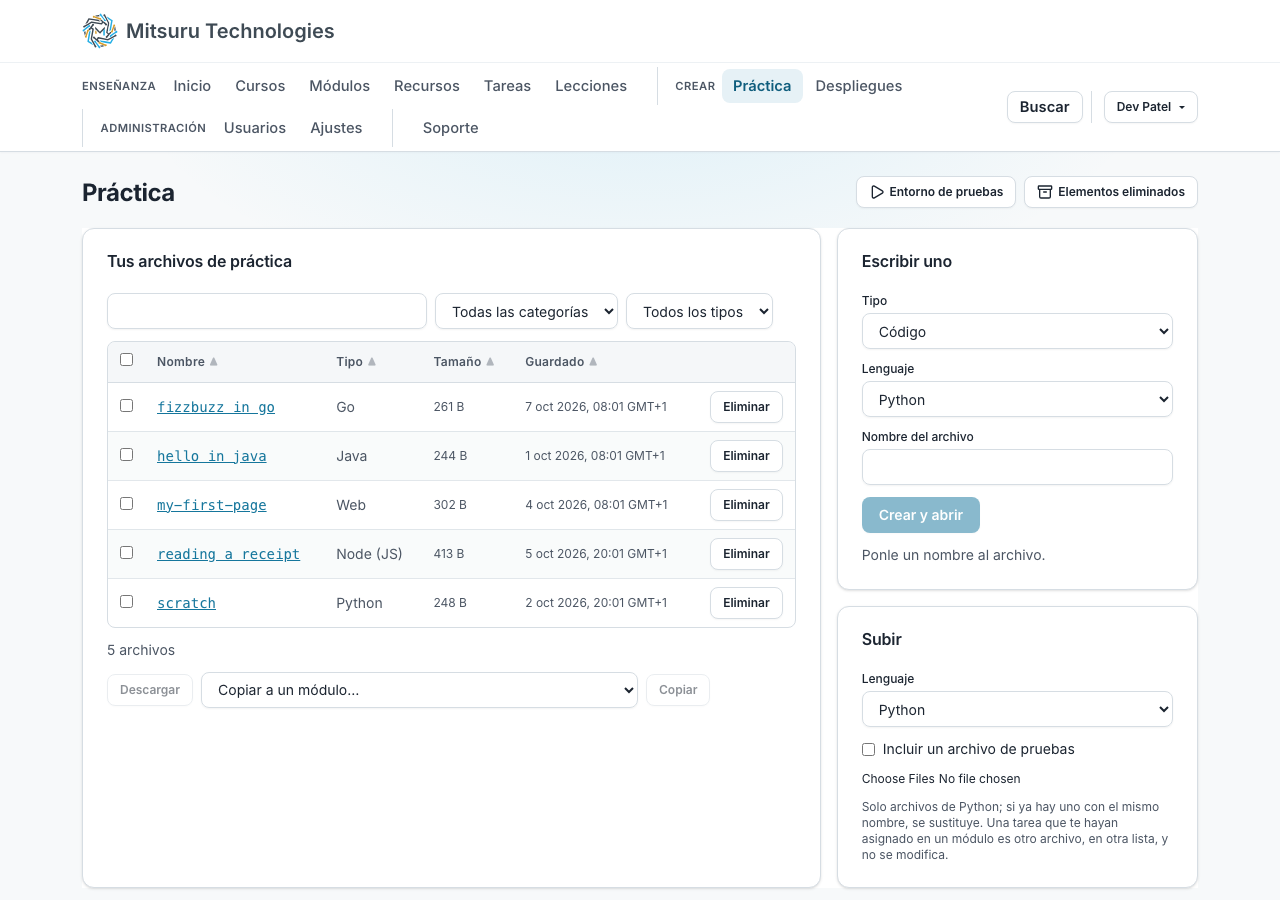1280x900 pixels.
Task: Click Eliminar for fizzbuzz_in_go
Action: (x=746, y=407)
